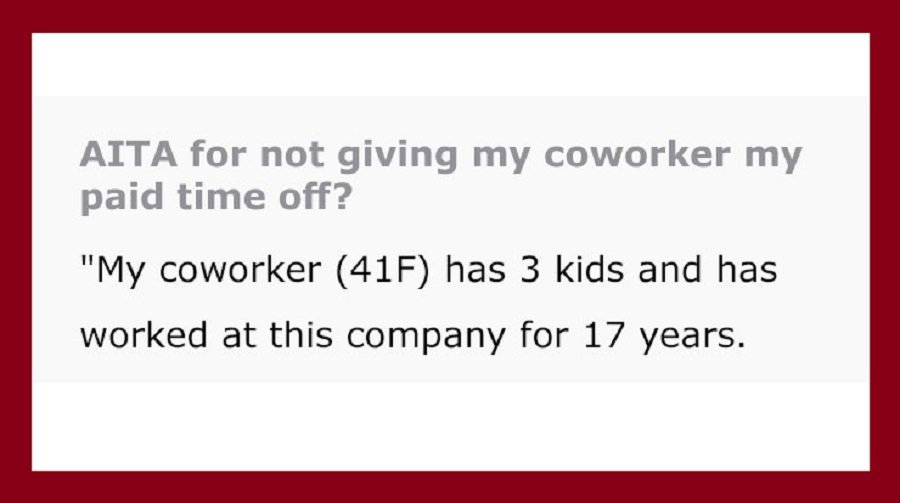Click "17 years." at the end of the post
Image resolution: width=900 pixels, height=503 pixels.
point(664,335)
